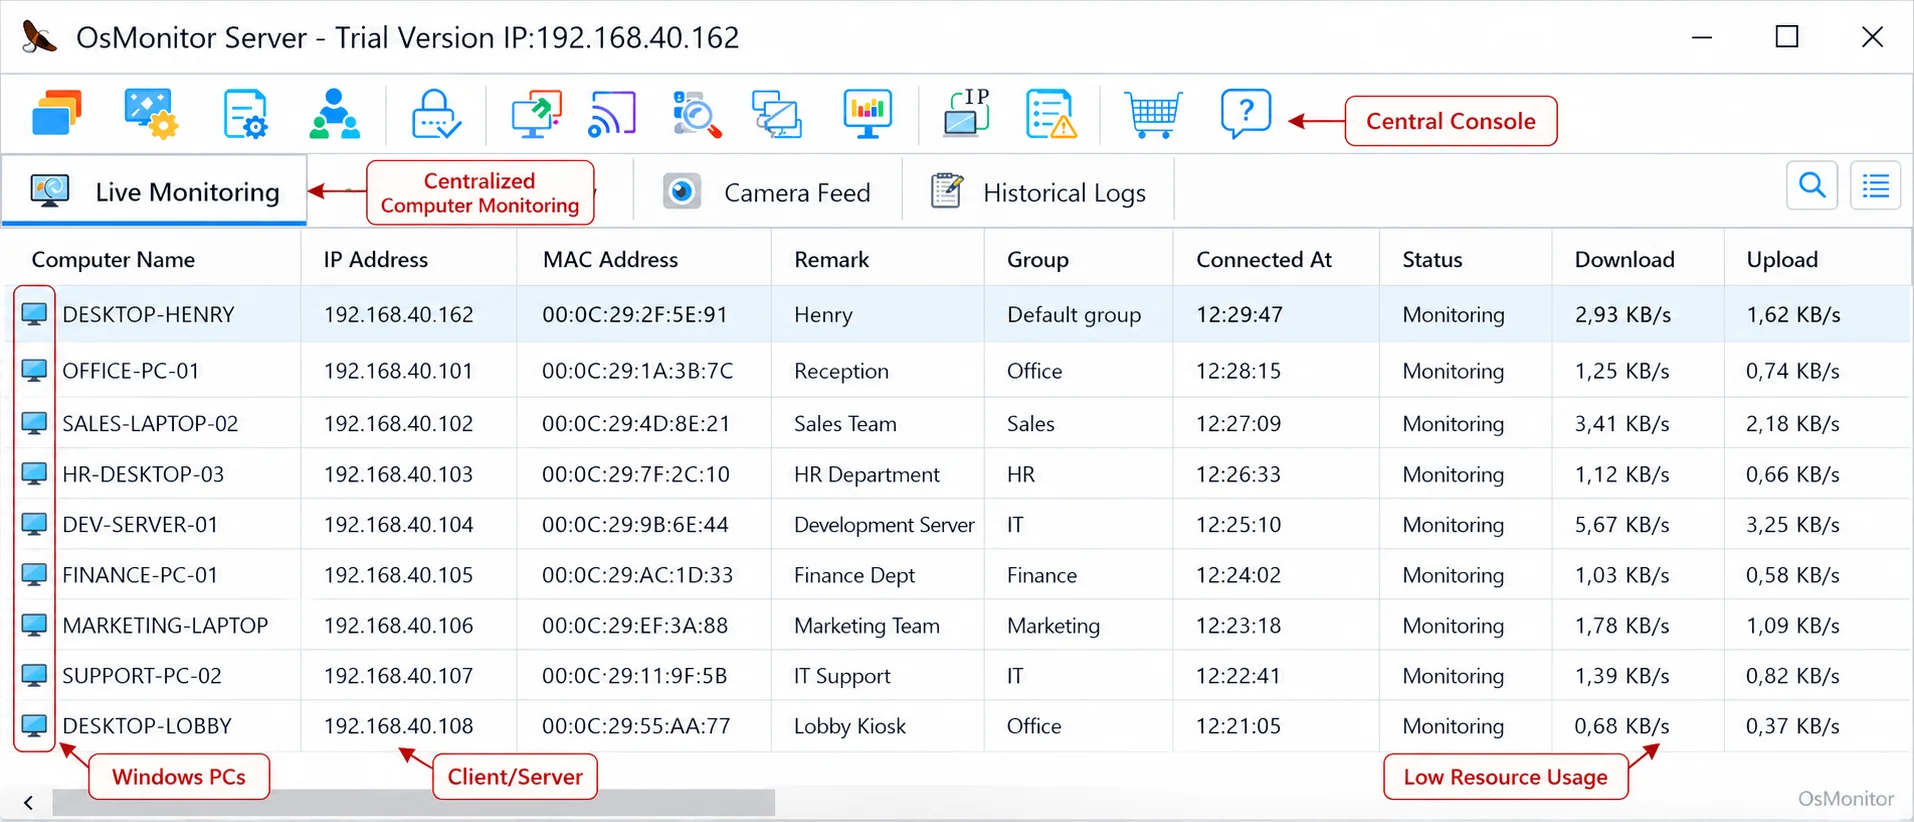The width and height of the screenshot is (1914, 822).
Task: Click the computer icon beside SALES-LAPTOP-02
Action: pos(34,423)
